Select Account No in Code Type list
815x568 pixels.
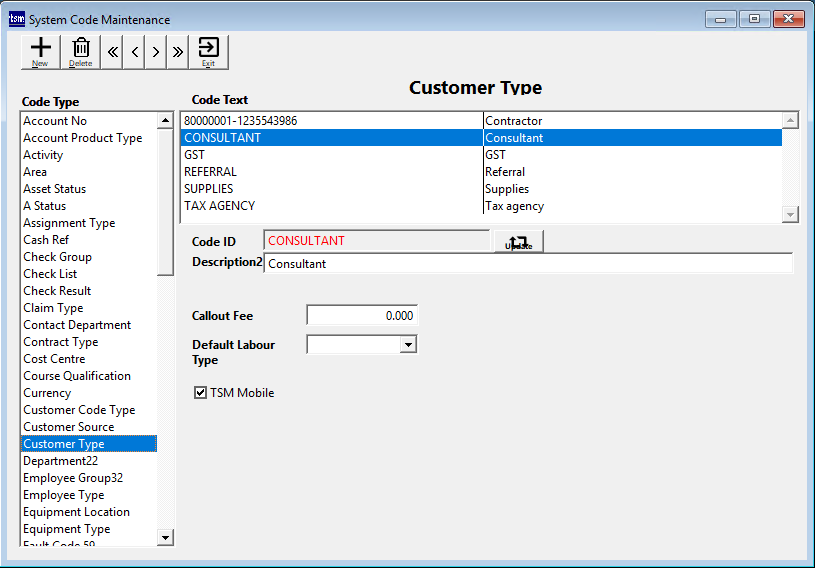[x=89, y=121]
